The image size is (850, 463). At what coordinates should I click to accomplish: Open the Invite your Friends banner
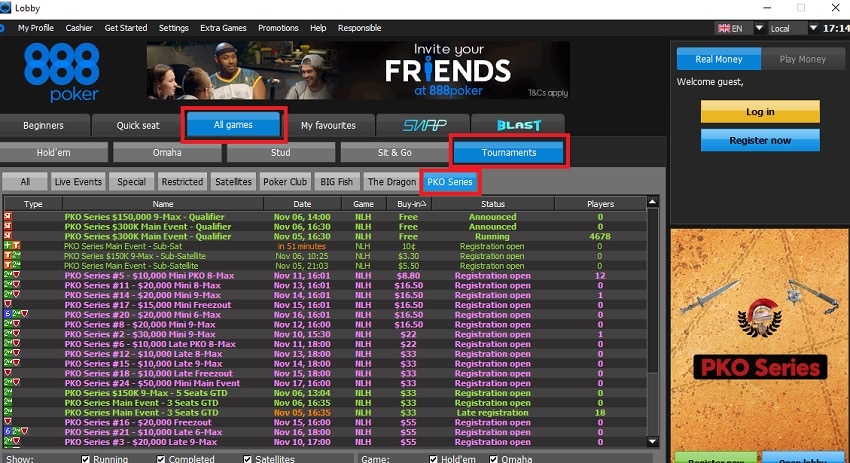(x=358, y=70)
